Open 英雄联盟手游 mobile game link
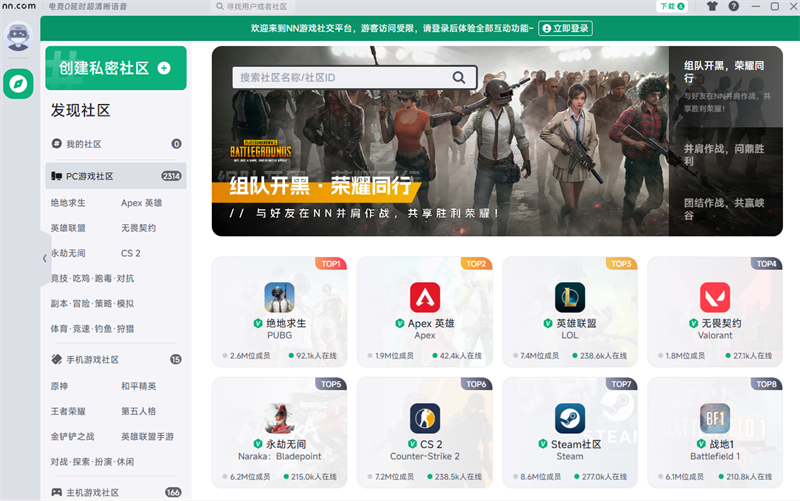 click(147, 437)
